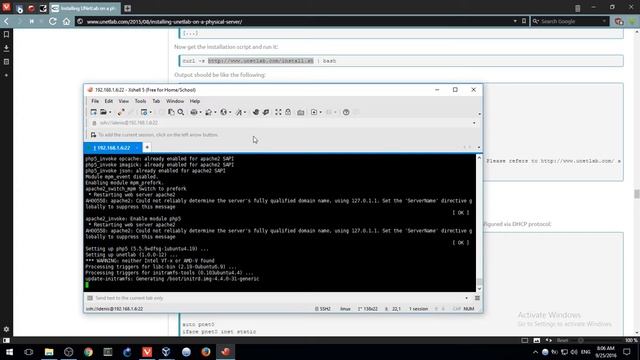Viewport: 640px width, 360px height.
Task: Click the Disconnect icon in Xshell toolbar
Action: 121,112
